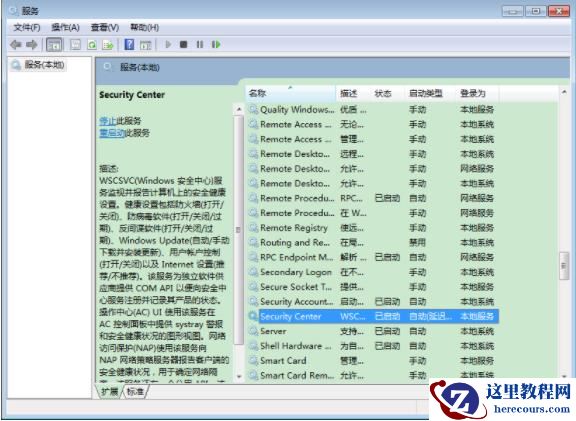Click the description pane scroll-up arrow

click(239, 109)
